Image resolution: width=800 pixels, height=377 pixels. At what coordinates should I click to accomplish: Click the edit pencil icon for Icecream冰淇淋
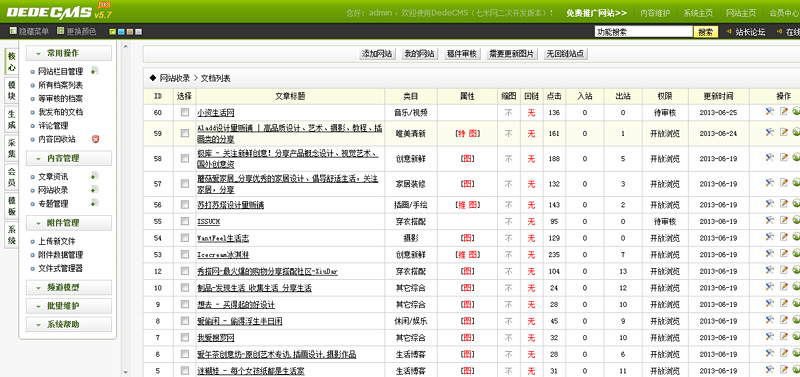click(x=784, y=254)
